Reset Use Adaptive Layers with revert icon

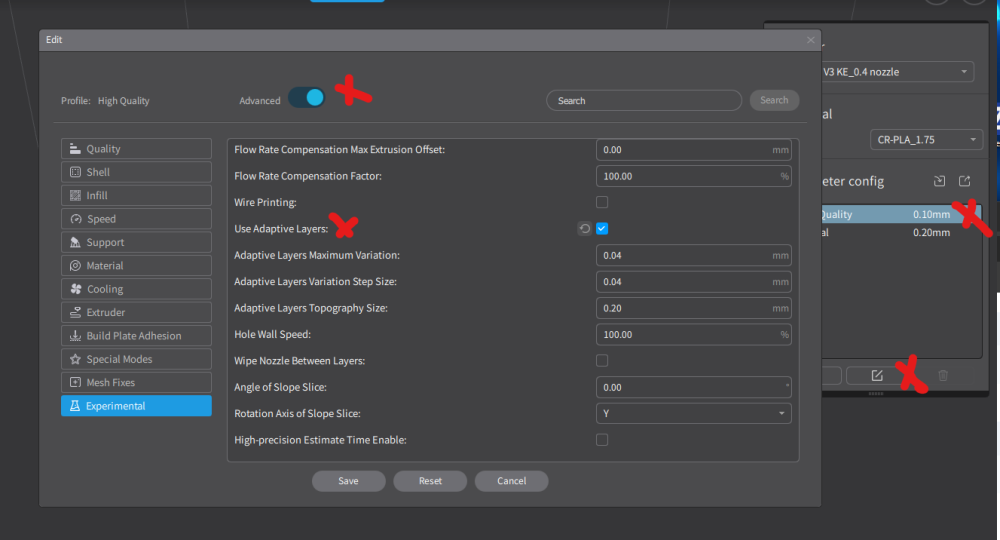tap(584, 228)
